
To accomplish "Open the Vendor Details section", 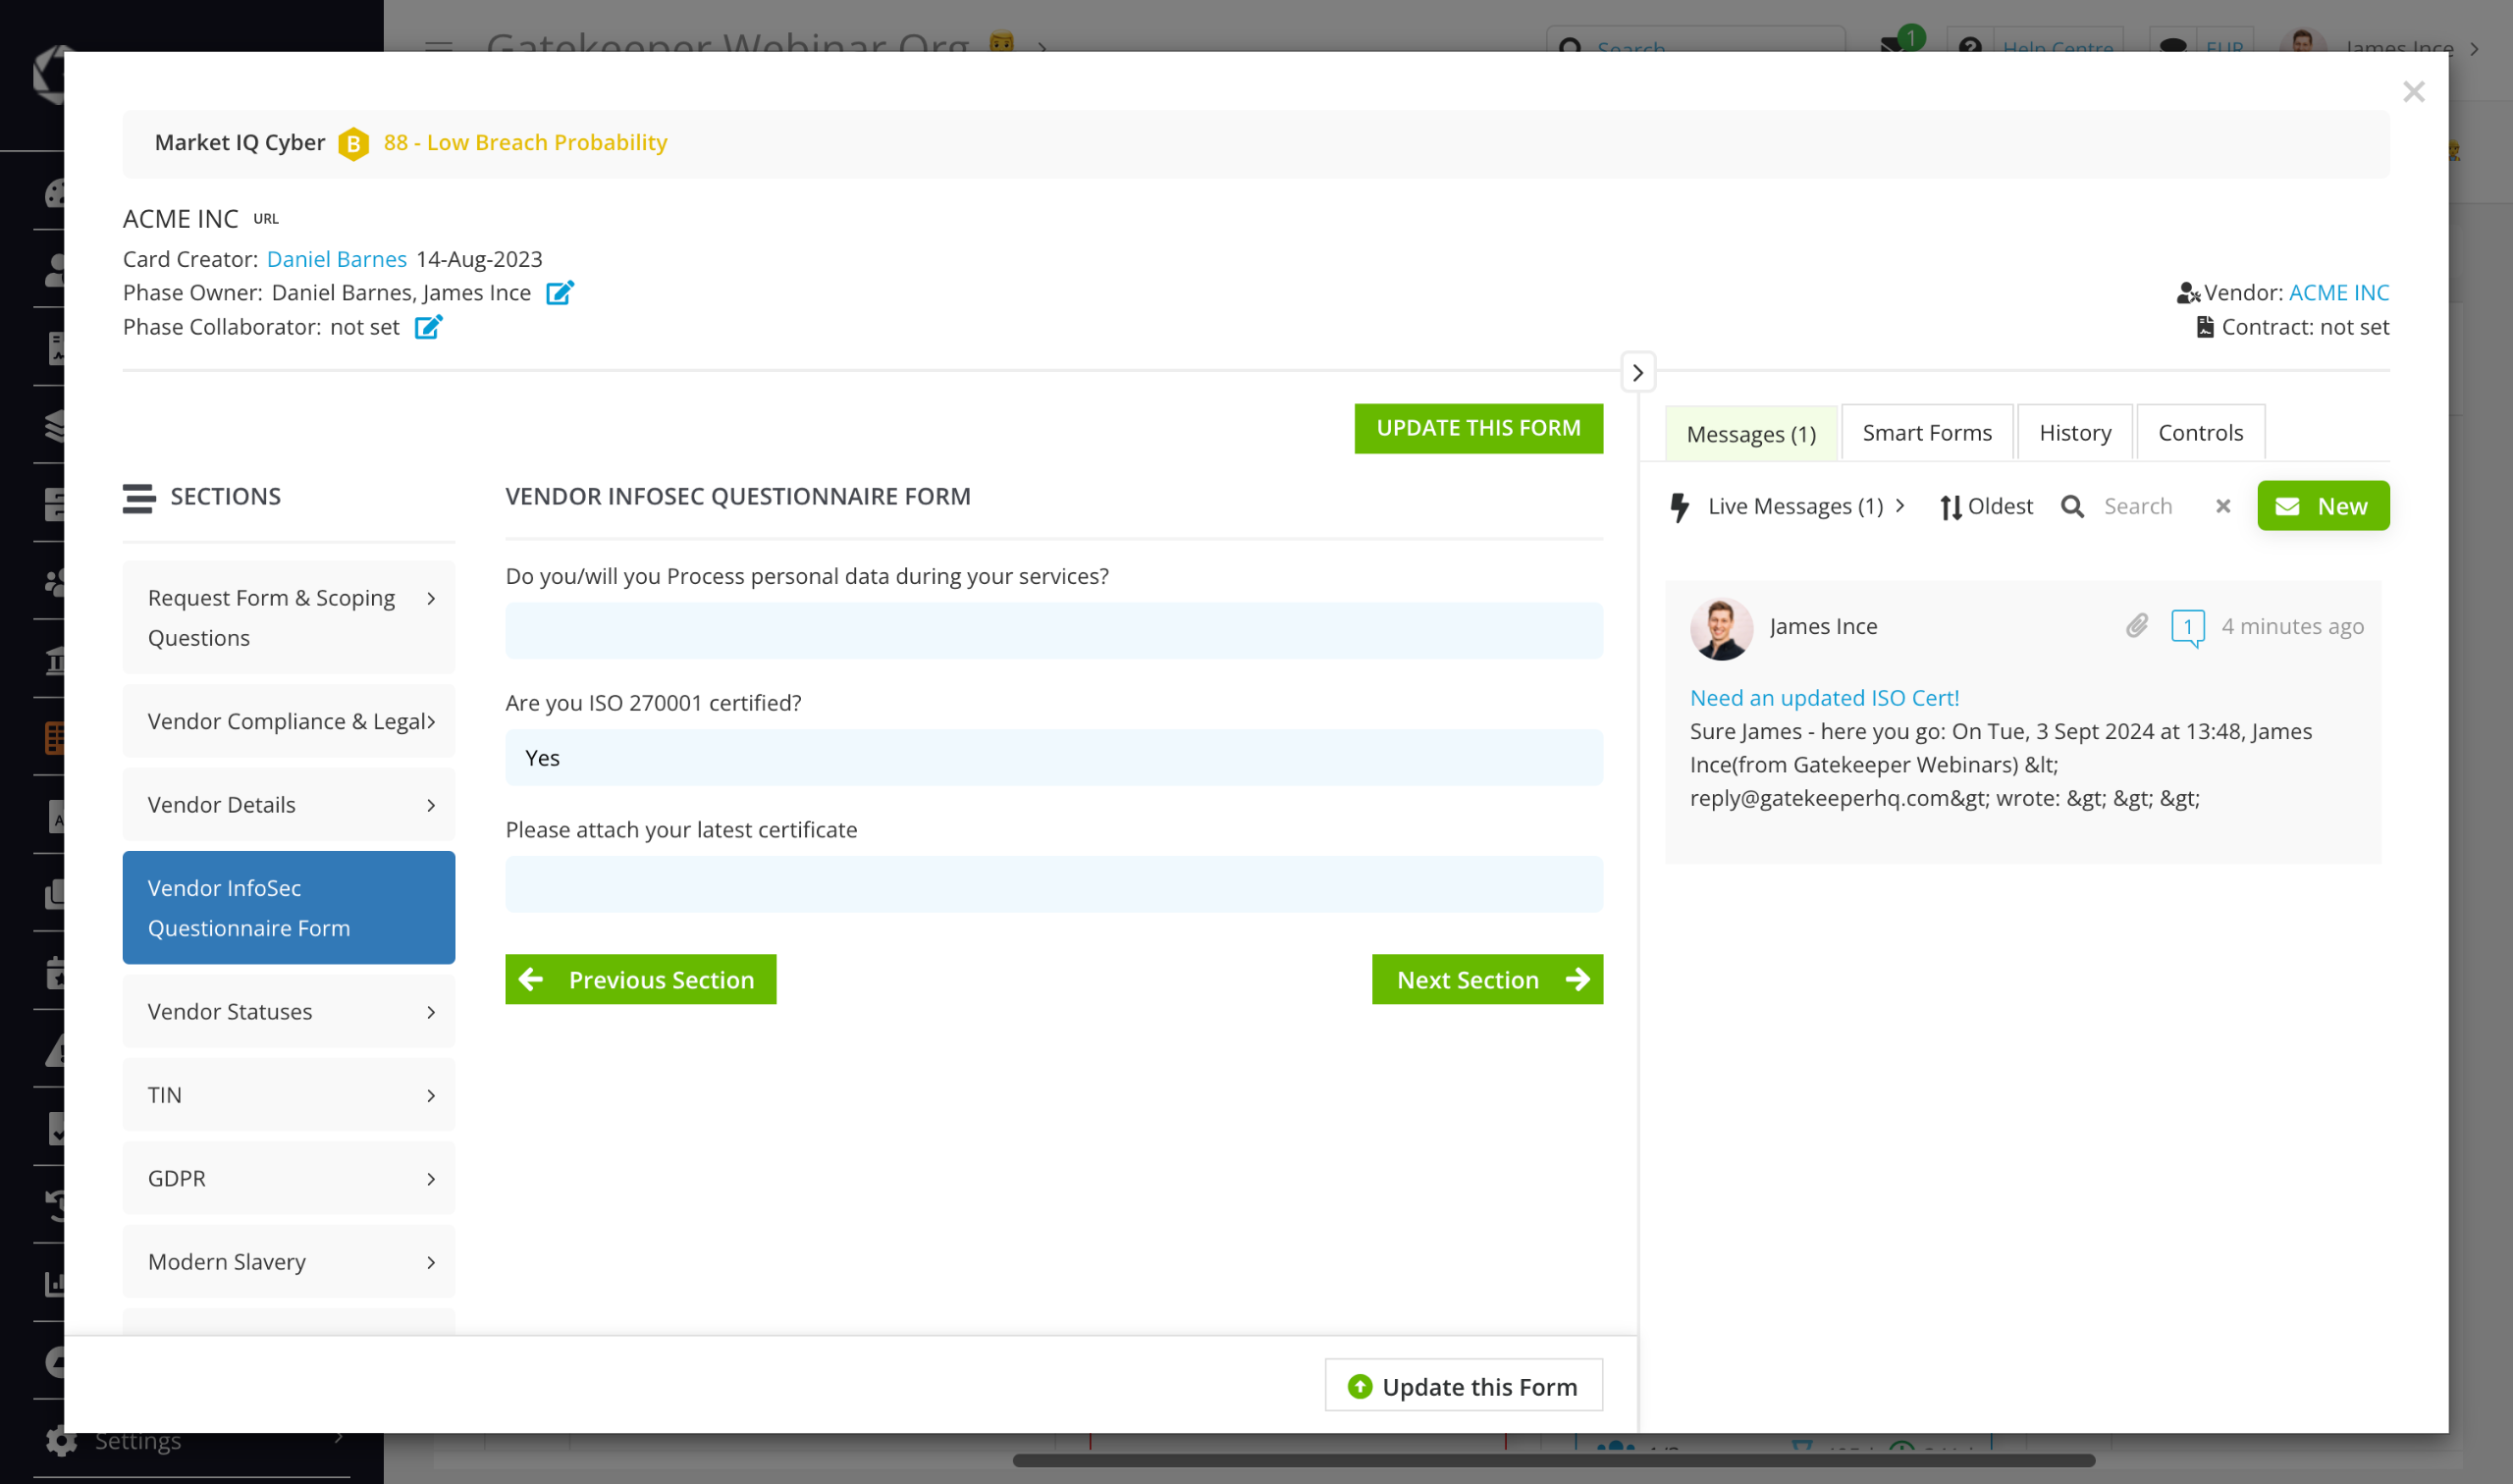I will pos(288,805).
